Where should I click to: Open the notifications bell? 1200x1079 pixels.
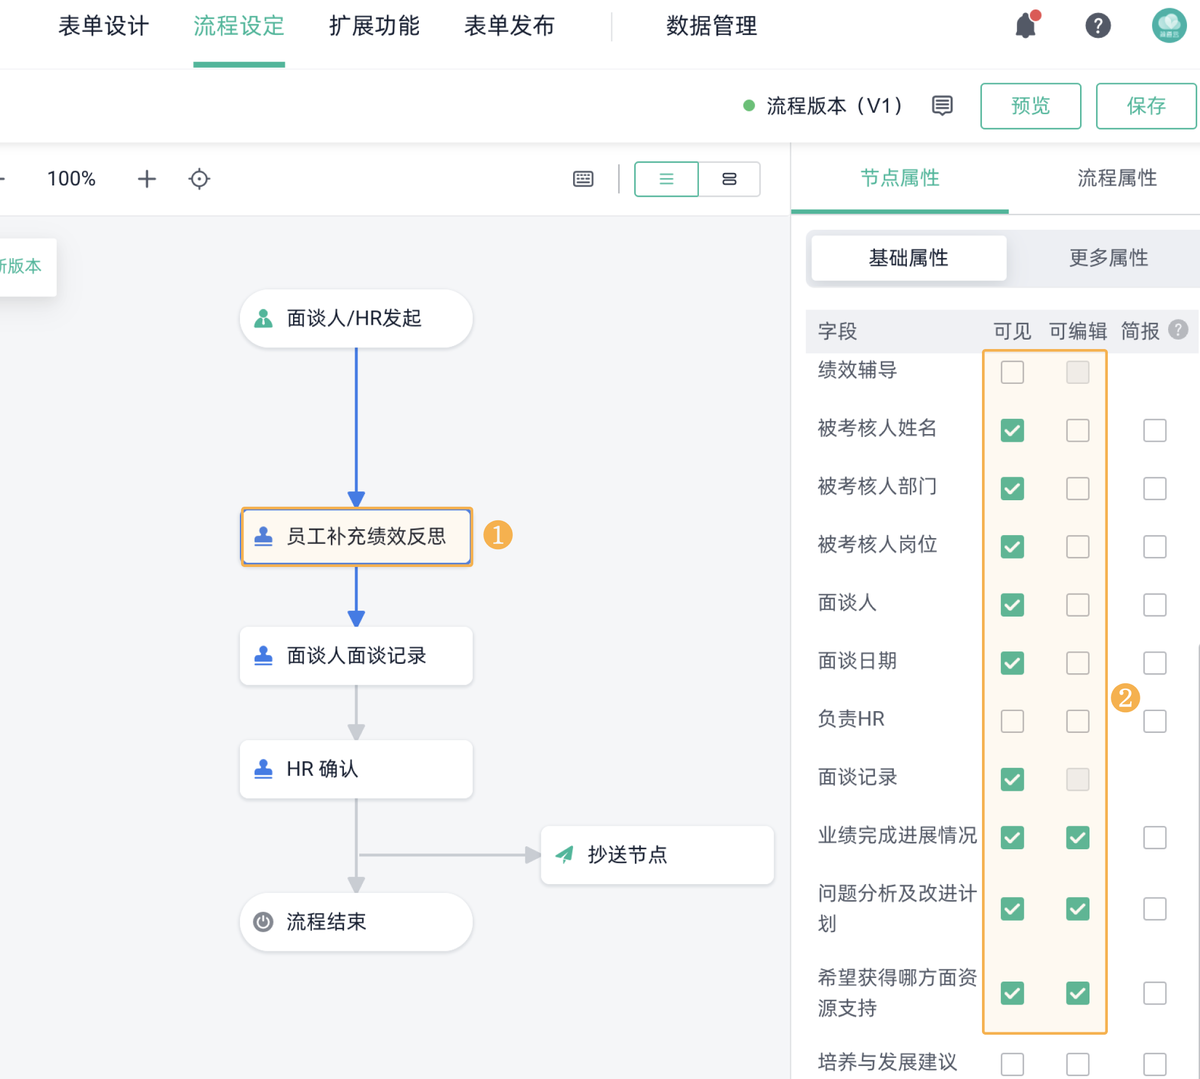click(x=1026, y=26)
